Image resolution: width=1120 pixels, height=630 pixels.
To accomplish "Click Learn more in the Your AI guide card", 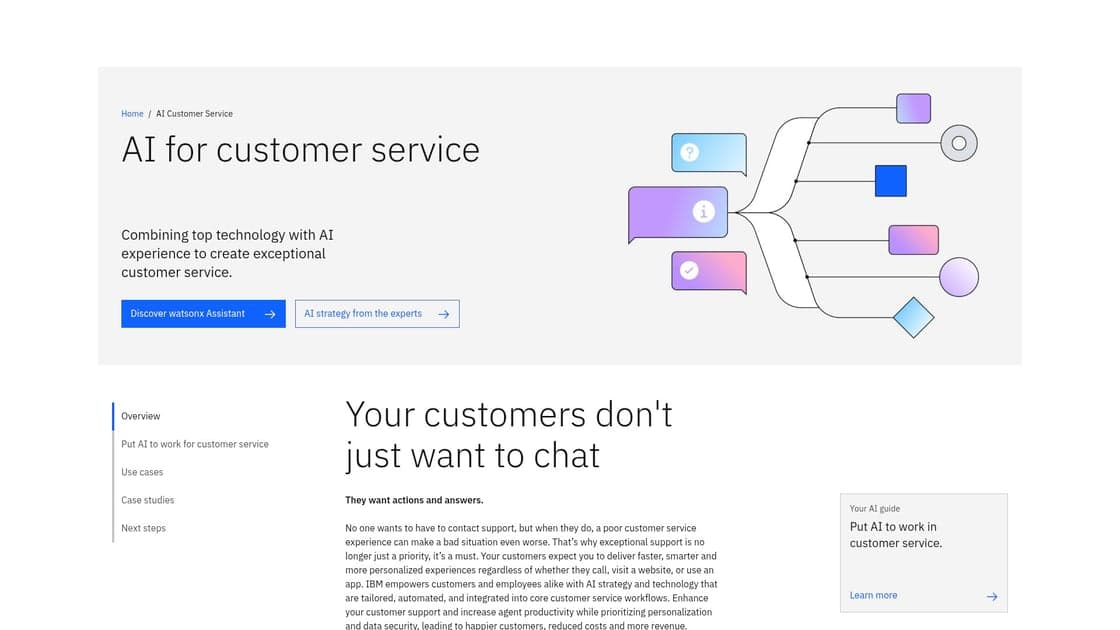I will [872, 595].
